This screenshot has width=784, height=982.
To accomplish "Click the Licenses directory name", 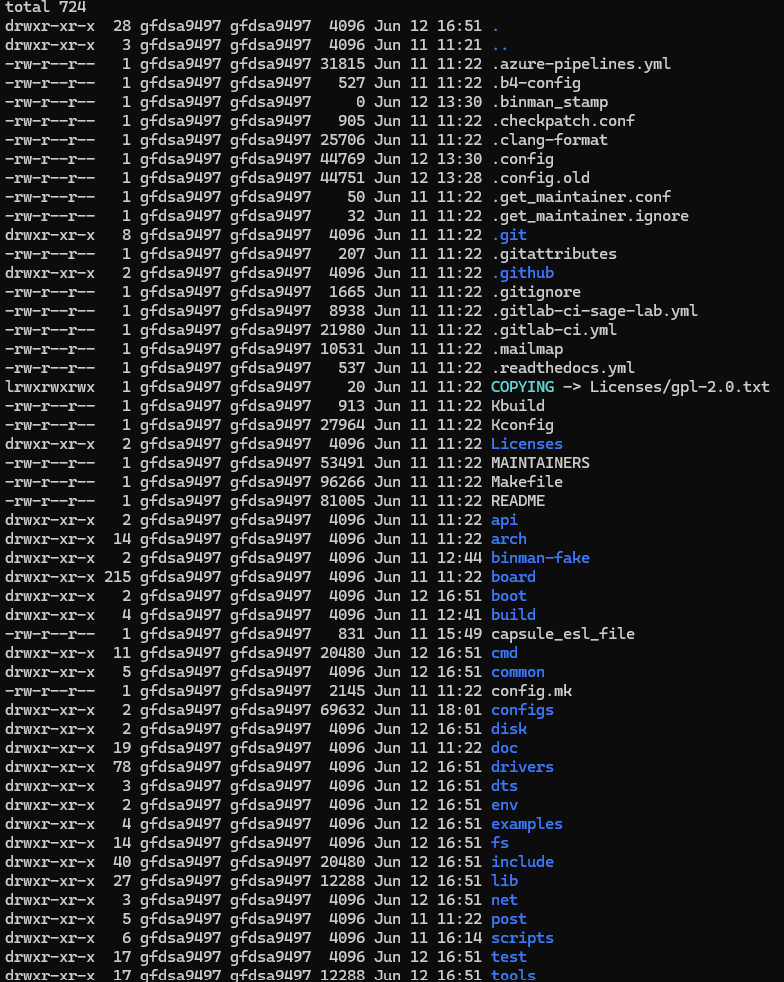I will pos(527,443).
